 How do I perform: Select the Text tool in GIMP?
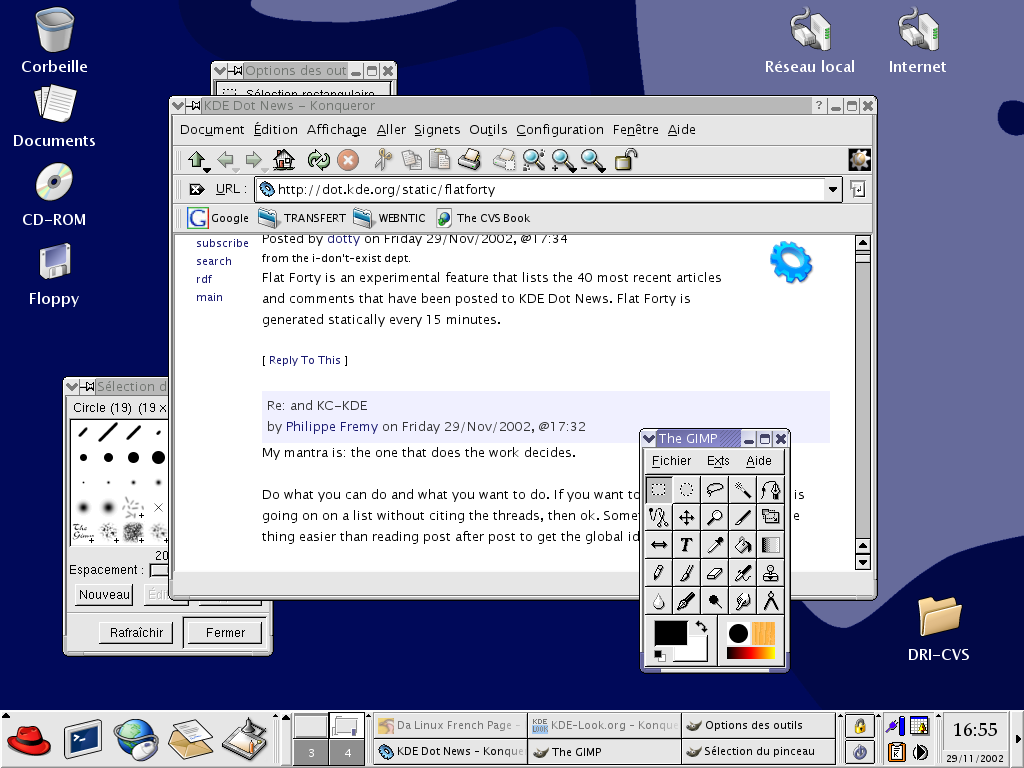pyautogui.click(x=686, y=545)
